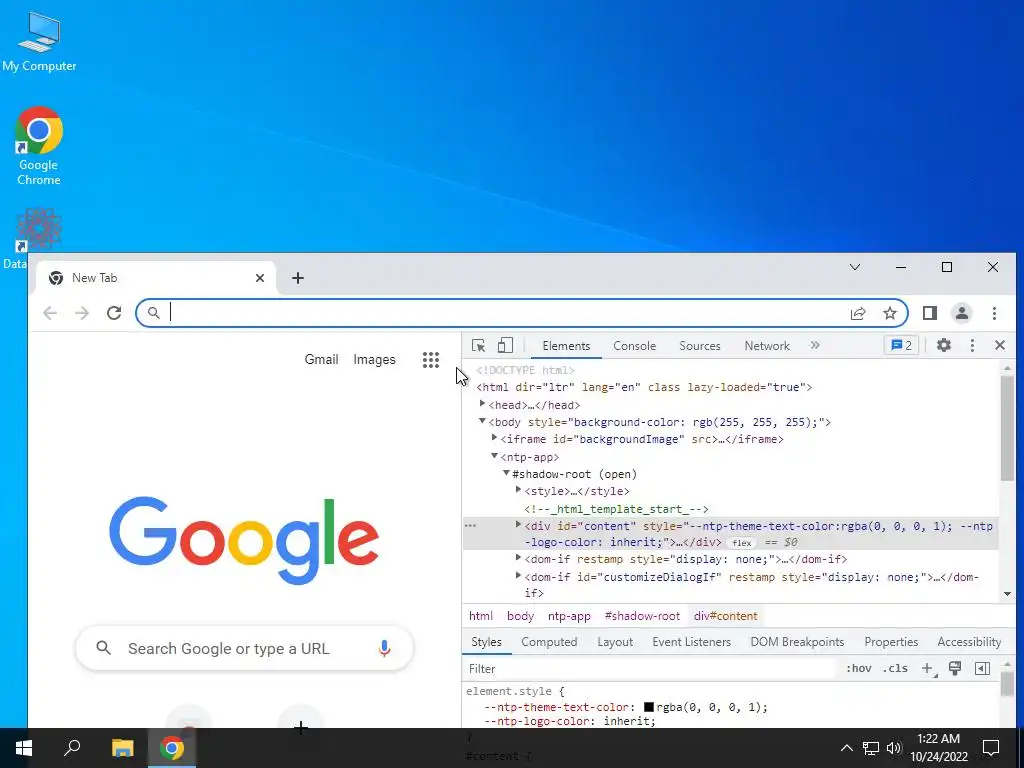Expand the customizeDialogIf dom-if node
Screen dimensions: 1024x768
(519, 575)
